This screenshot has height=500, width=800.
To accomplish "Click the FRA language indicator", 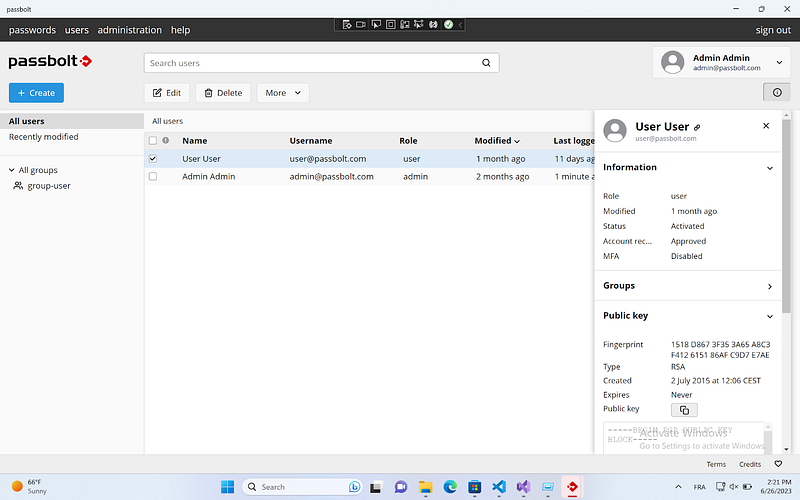I will pyautogui.click(x=699, y=487).
